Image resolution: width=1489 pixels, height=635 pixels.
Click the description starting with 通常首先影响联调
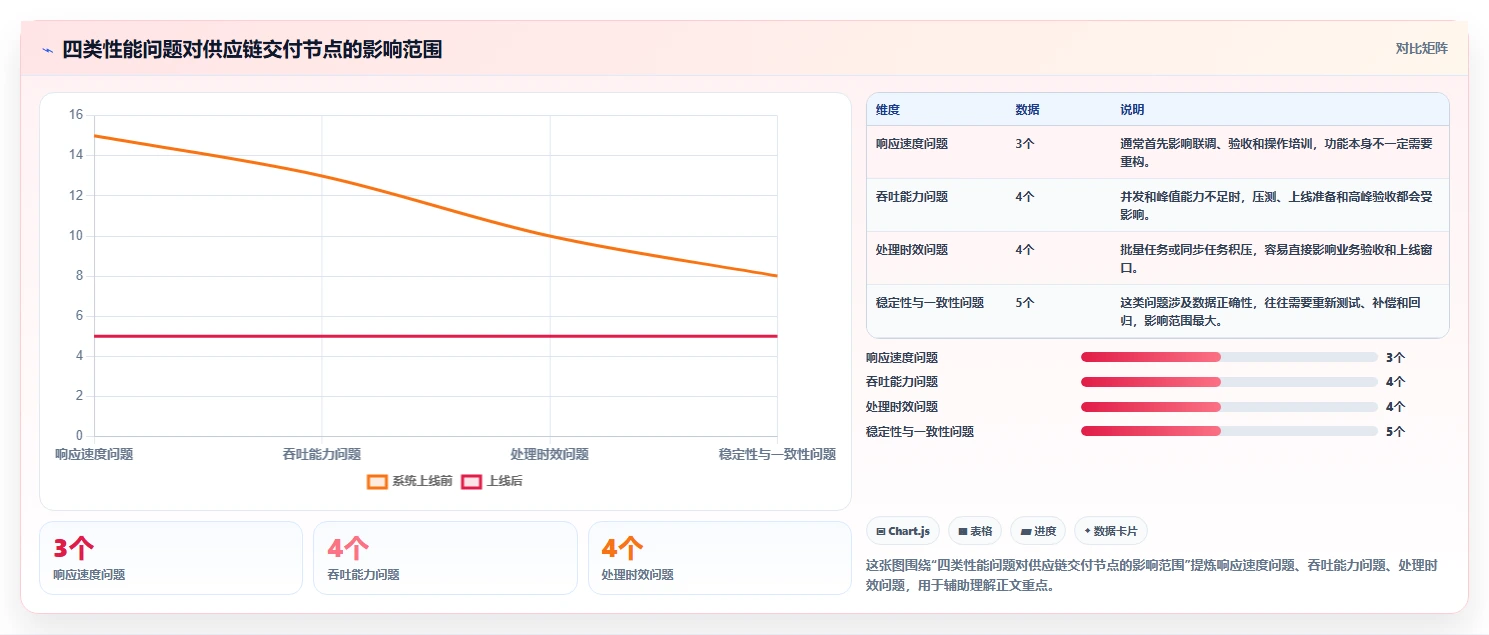(x=1276, y=153)
